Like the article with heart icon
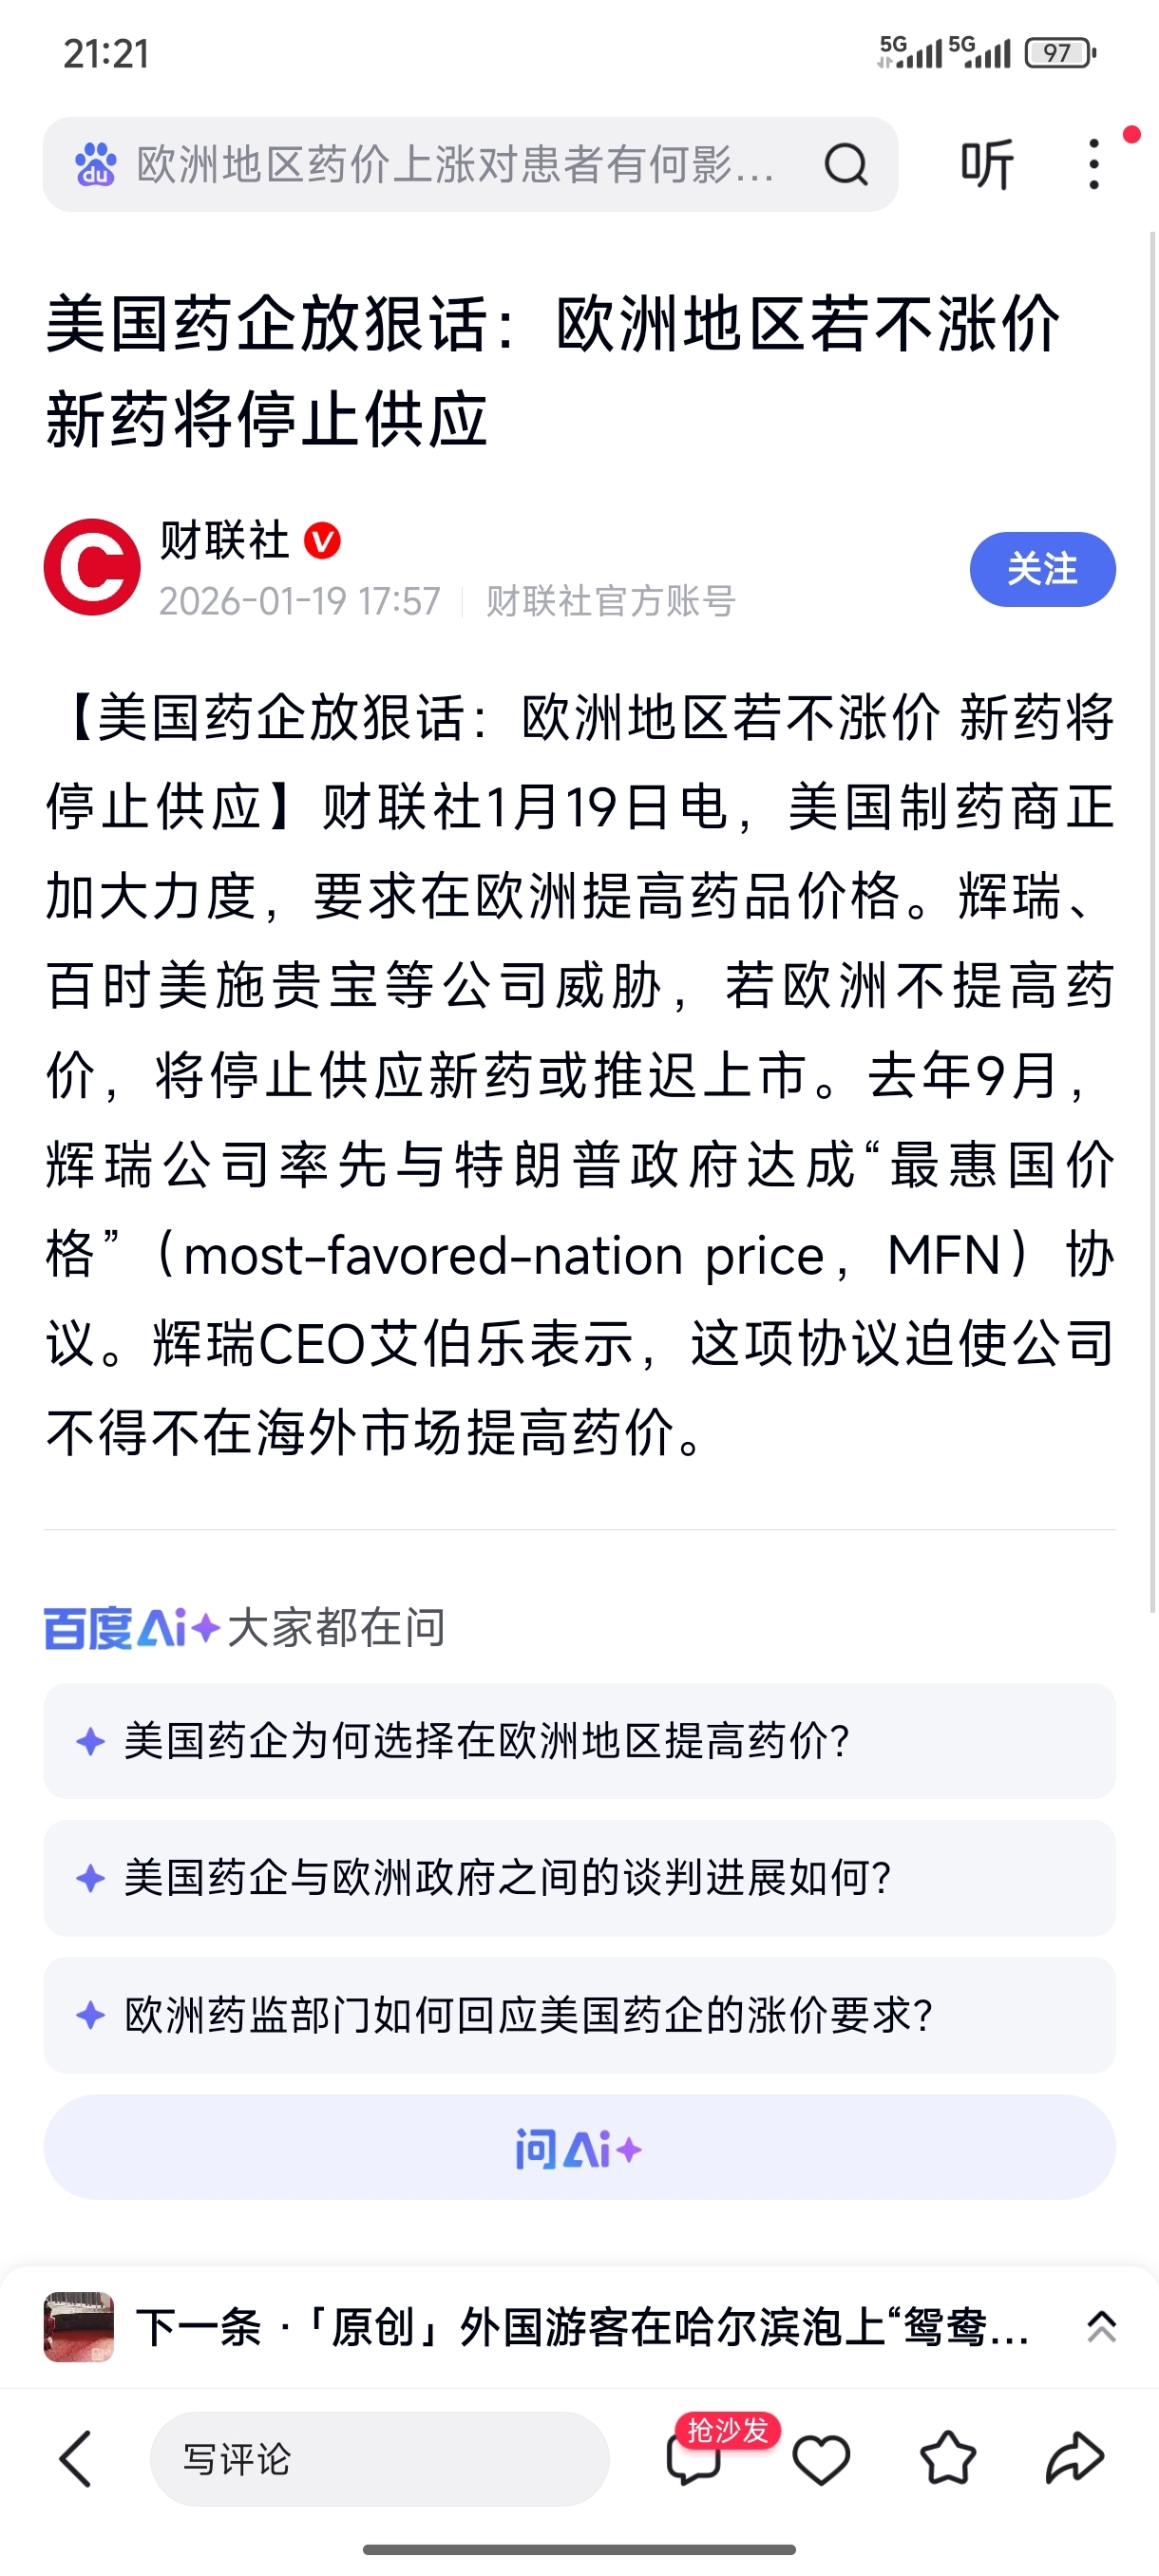The width and height of the screenshot is (1159, 2576). point(821,2458)
